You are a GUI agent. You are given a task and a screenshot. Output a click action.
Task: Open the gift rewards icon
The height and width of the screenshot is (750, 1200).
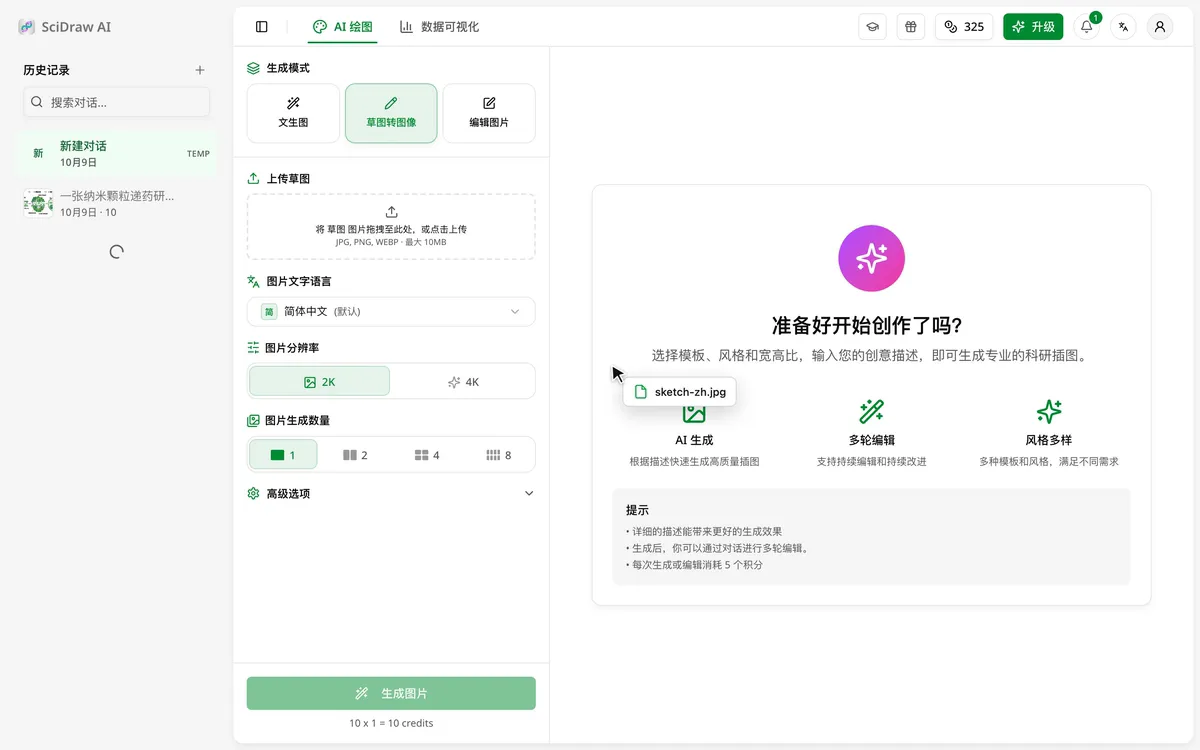pyautogui.click(x=910, y=27)
